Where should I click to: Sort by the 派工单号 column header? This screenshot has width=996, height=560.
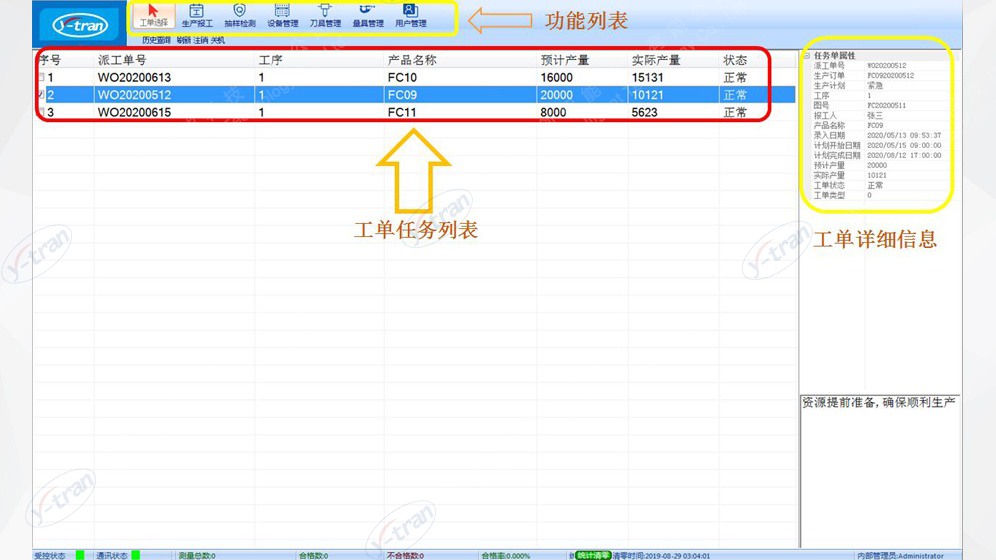pos(122,60)
